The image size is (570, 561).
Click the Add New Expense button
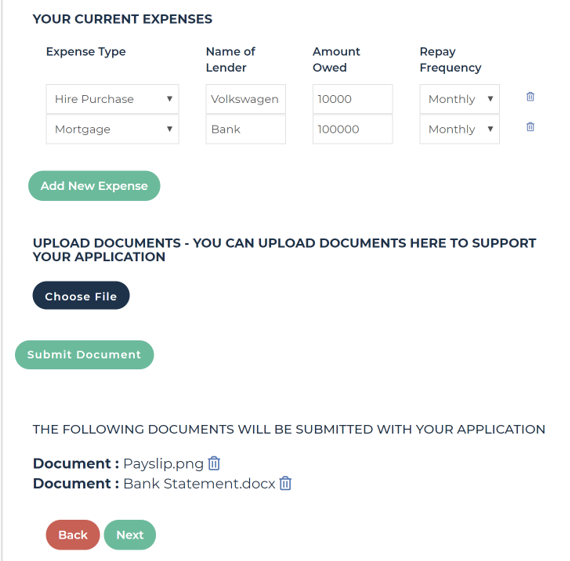click(x=94, y=186)
